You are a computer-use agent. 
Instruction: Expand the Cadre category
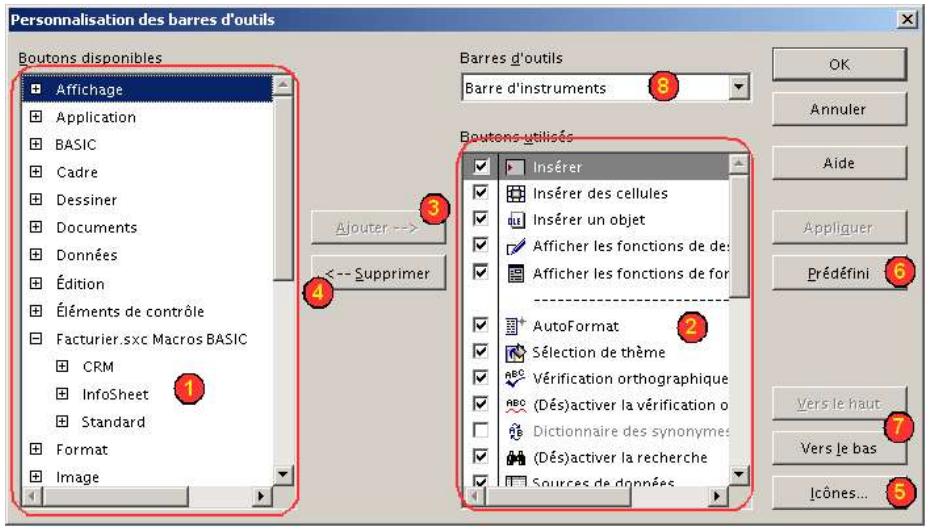click(36, 172)
